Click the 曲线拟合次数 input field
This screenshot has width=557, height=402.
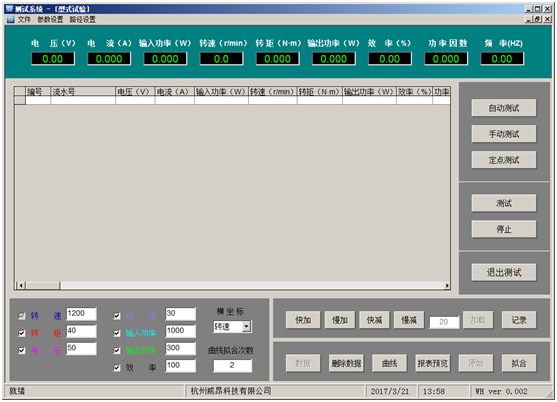232,365
